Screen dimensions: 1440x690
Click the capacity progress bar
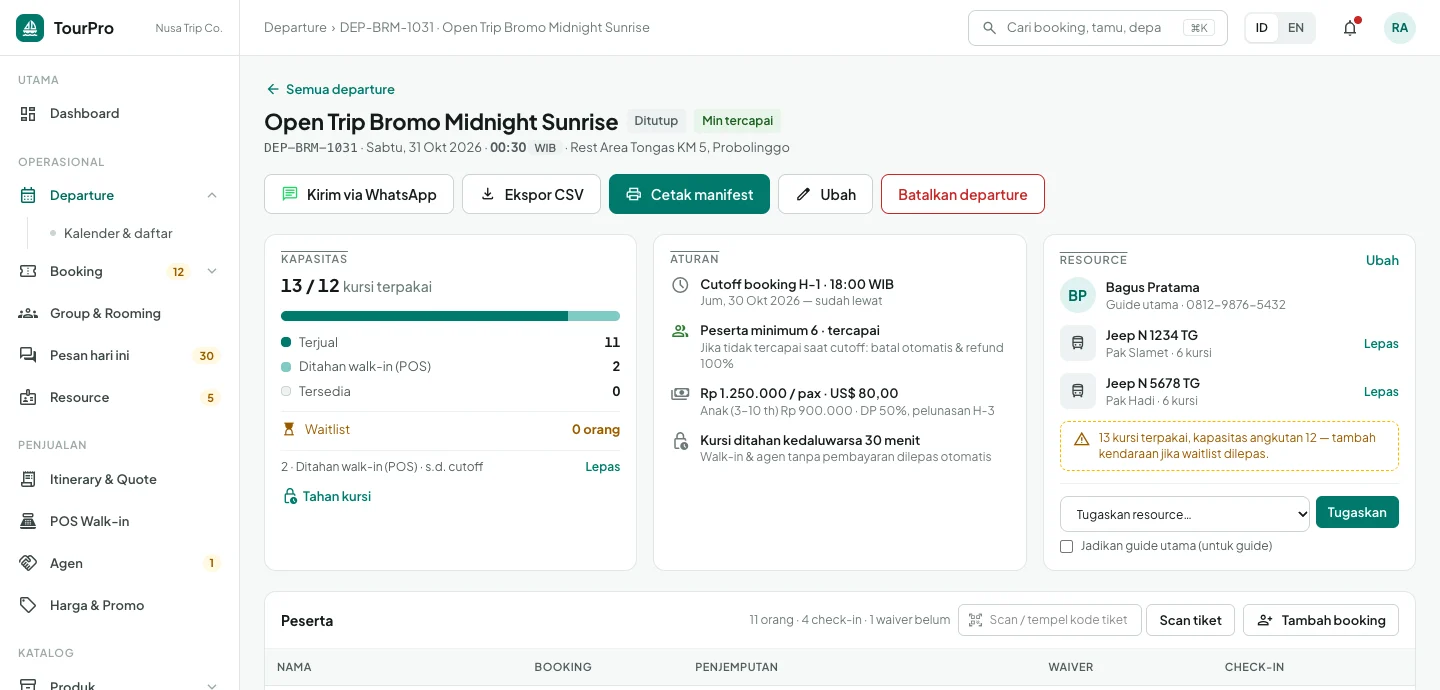[x=450, y=316]
